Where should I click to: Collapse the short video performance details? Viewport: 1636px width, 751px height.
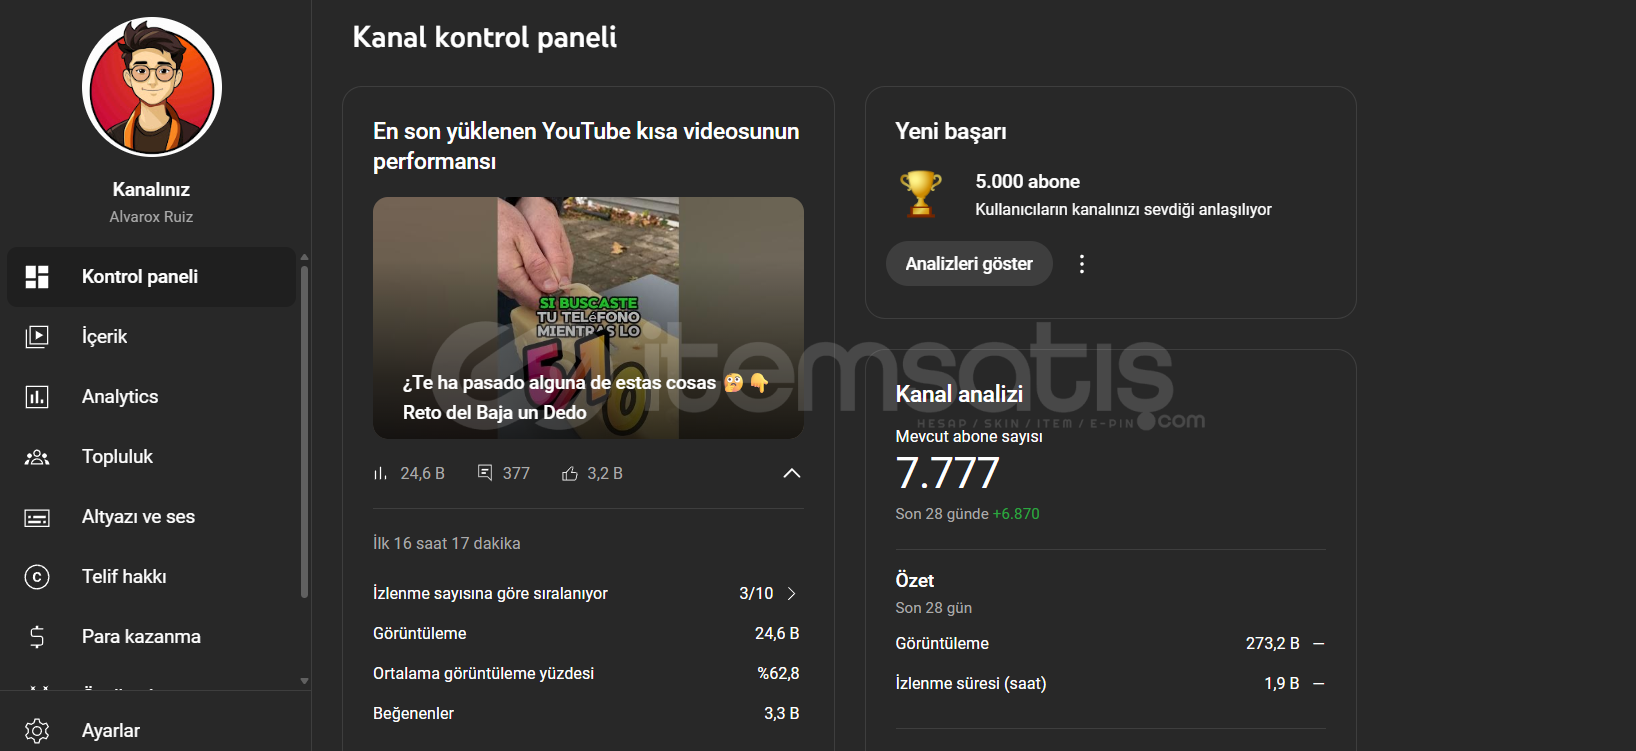pyautogui.click(x=792, y=473)
